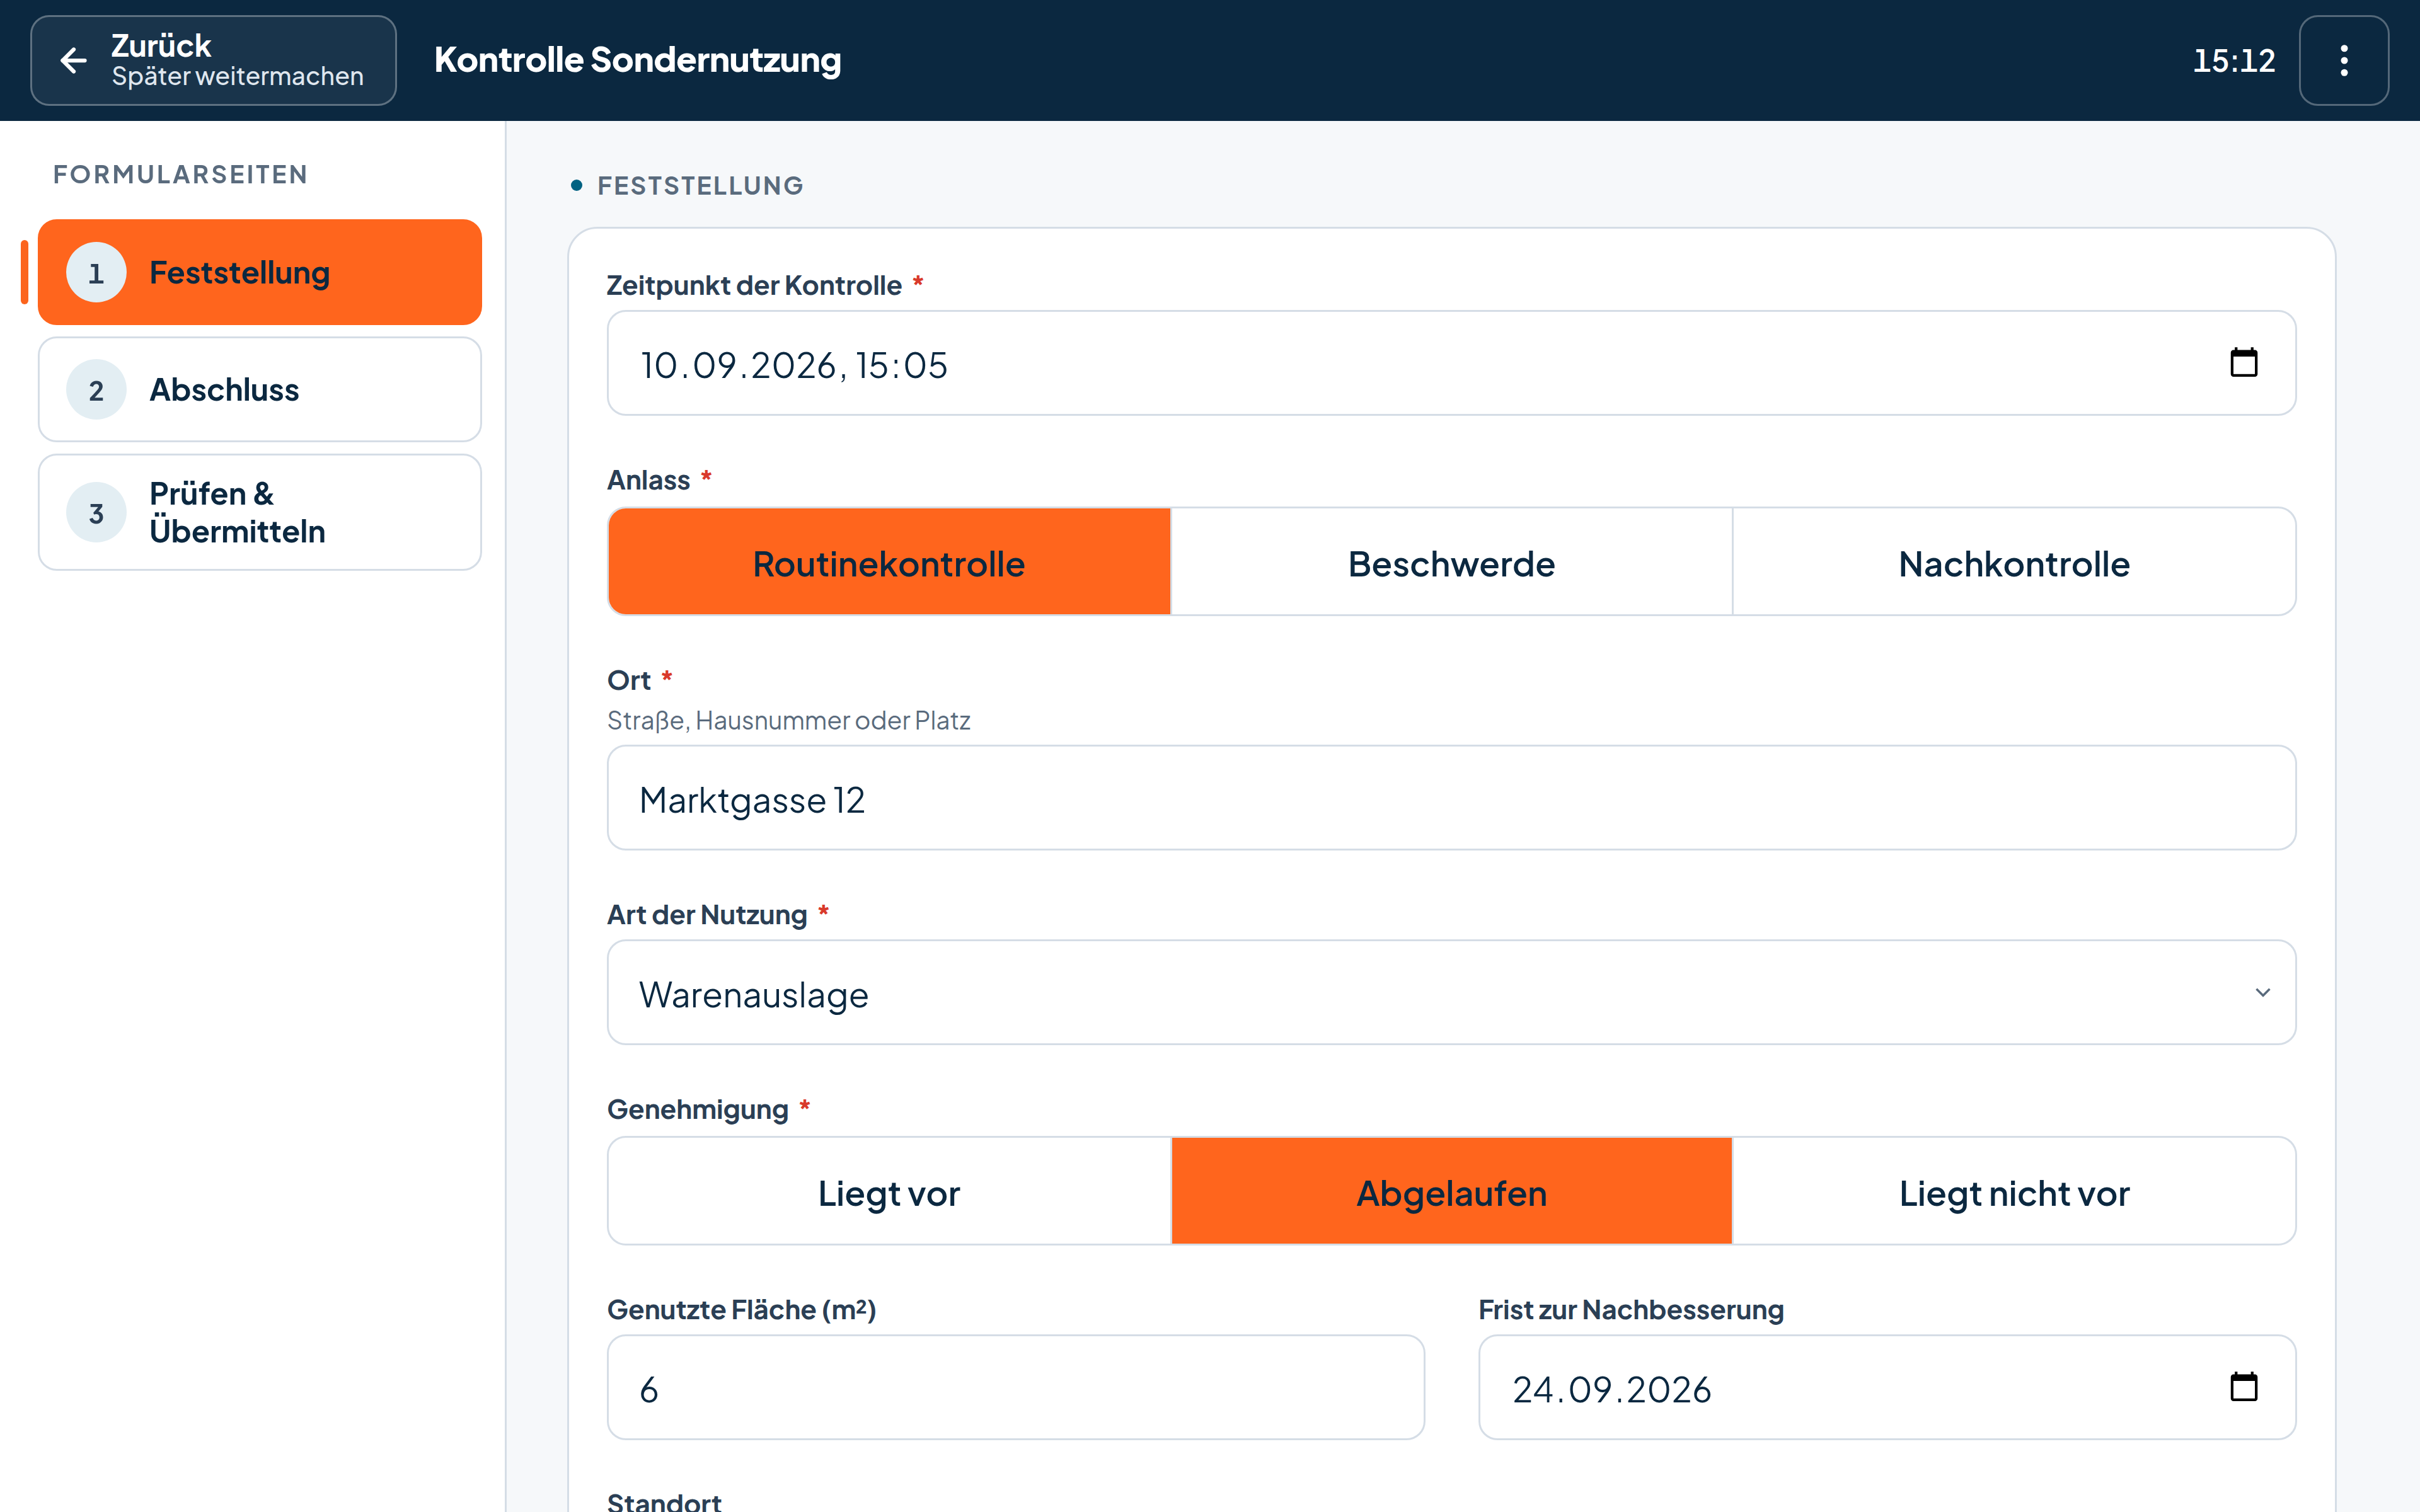This screenshot has width=2420, height=1512.
Task: Go to Abschluss form page
Action: (260, 389)
